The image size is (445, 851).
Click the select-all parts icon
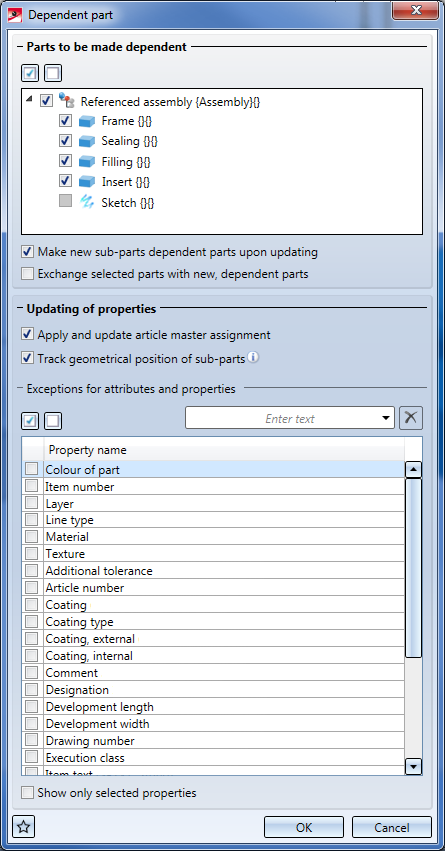pos(30,72)
